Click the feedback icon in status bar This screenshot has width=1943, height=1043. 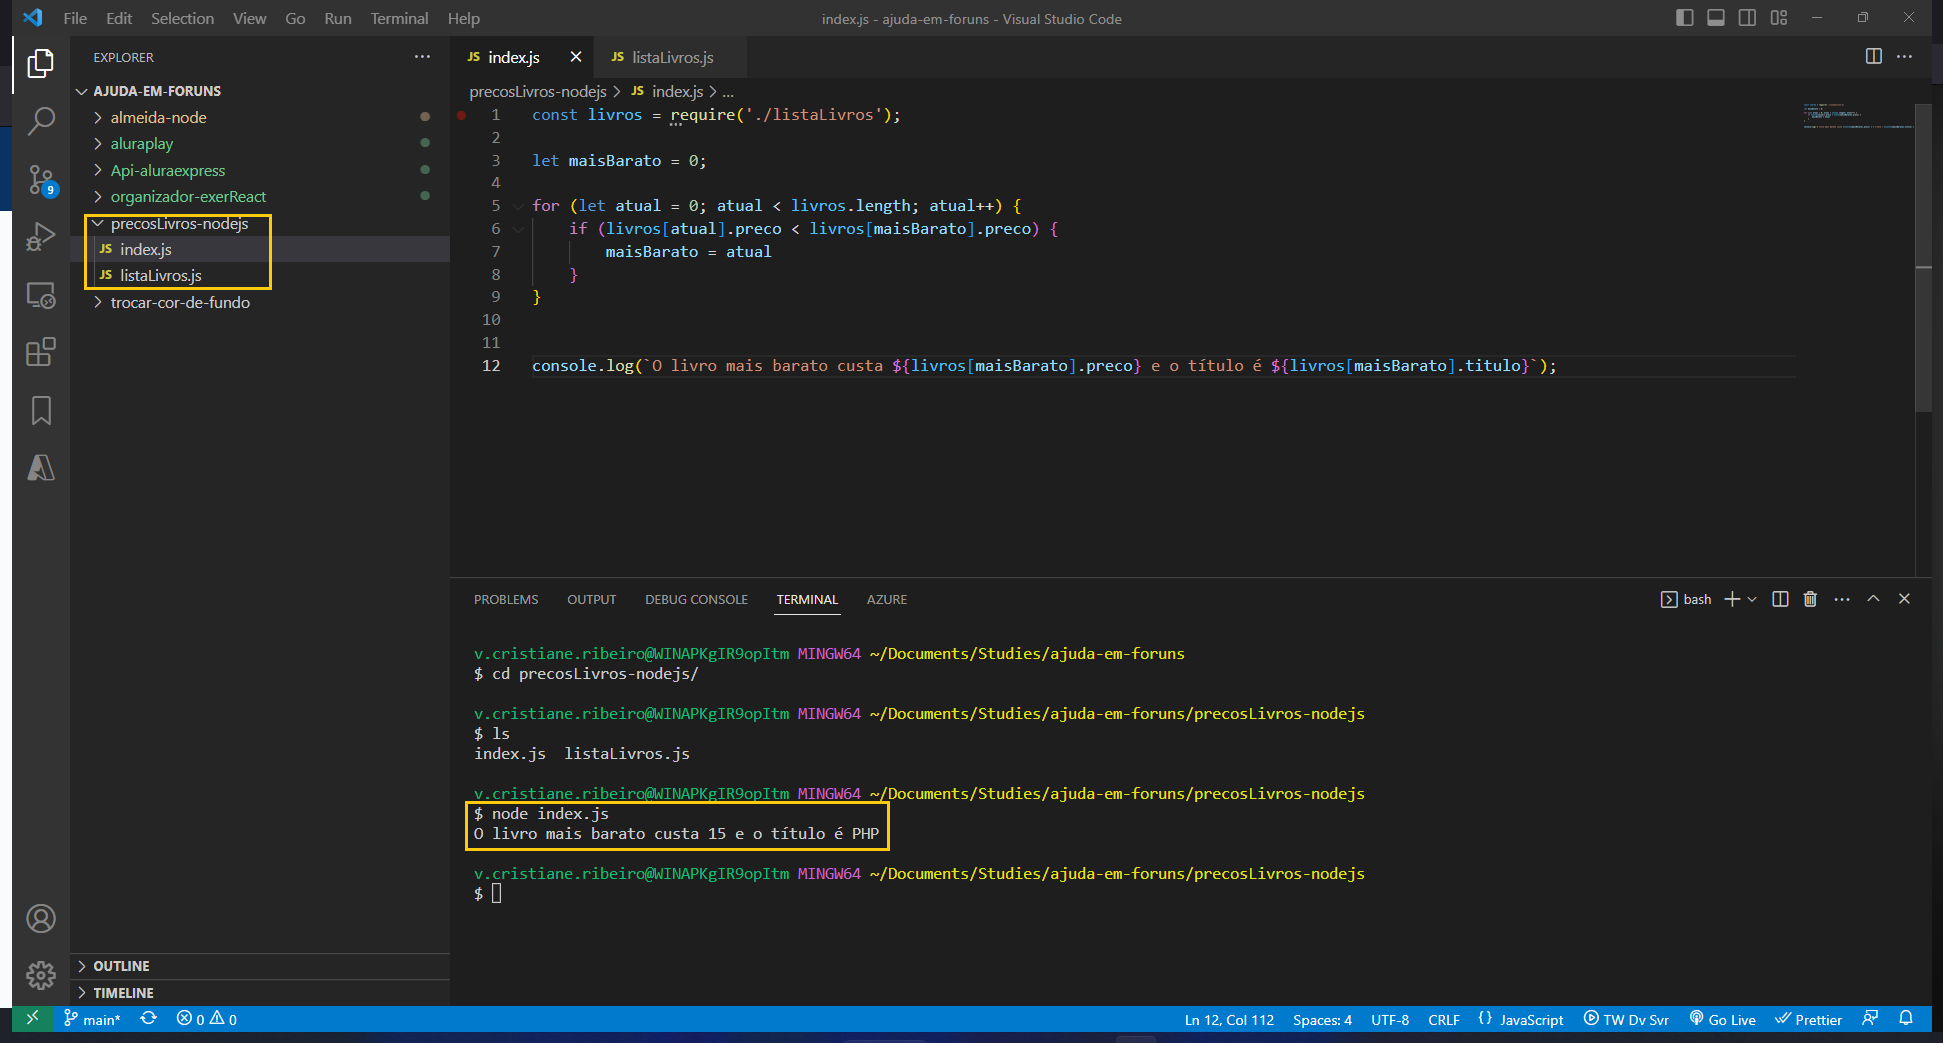[x=1870, y=1019]
